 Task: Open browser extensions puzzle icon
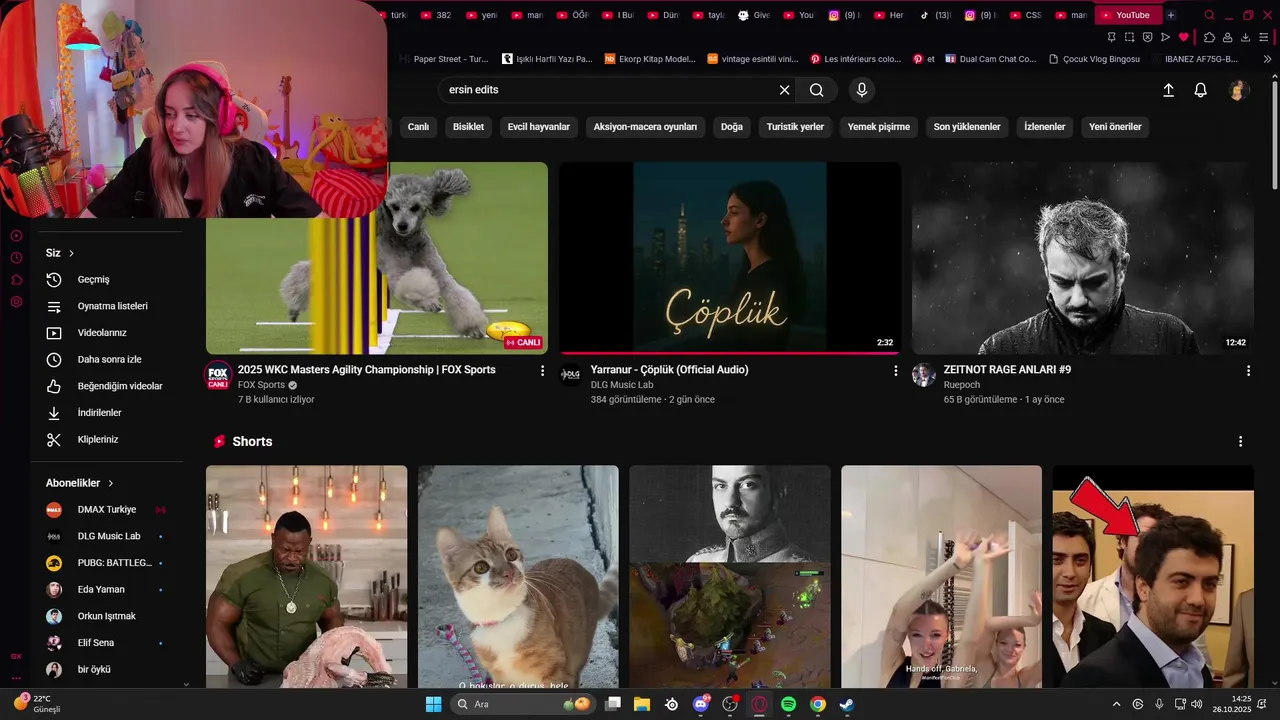(x=1209, y=37)
